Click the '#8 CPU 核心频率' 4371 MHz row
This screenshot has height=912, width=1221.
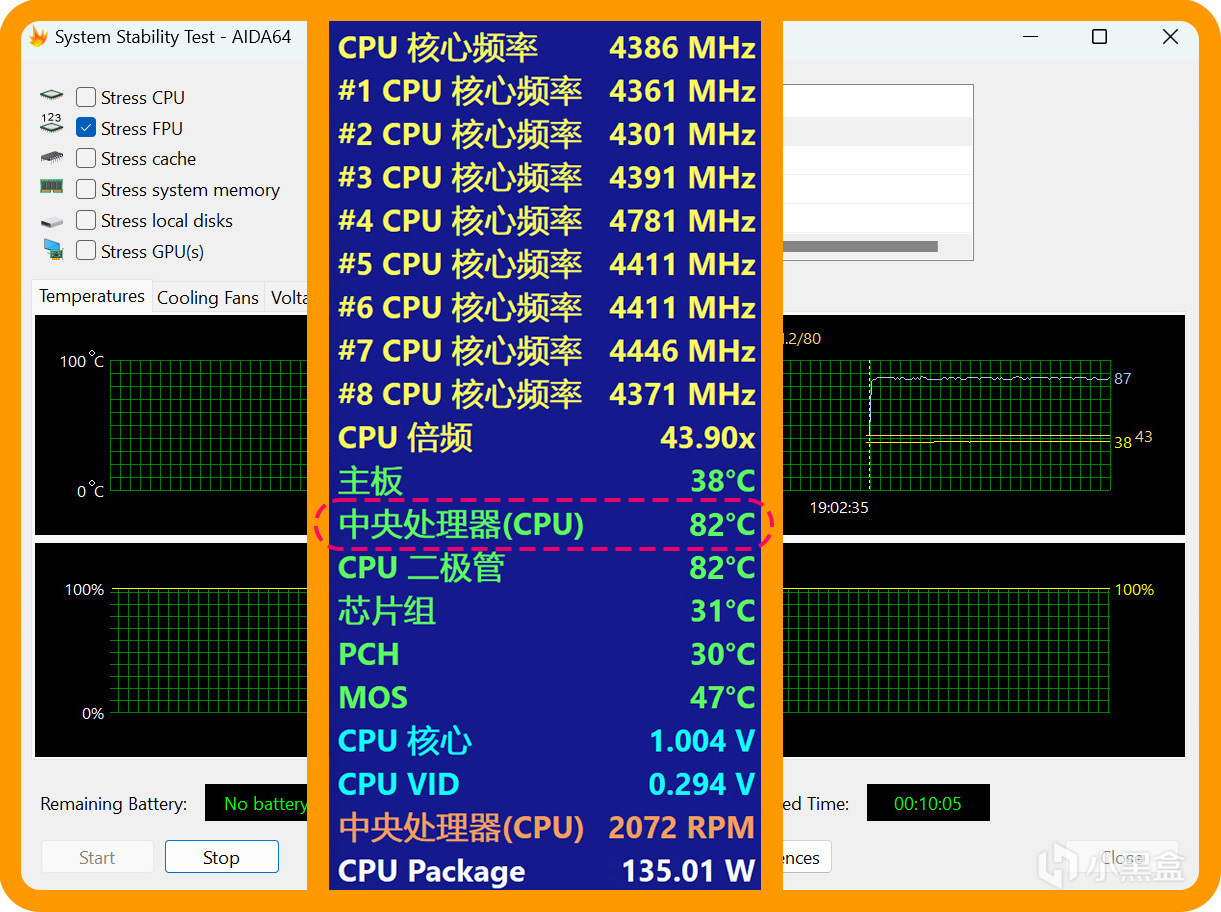tap(546, 394)
